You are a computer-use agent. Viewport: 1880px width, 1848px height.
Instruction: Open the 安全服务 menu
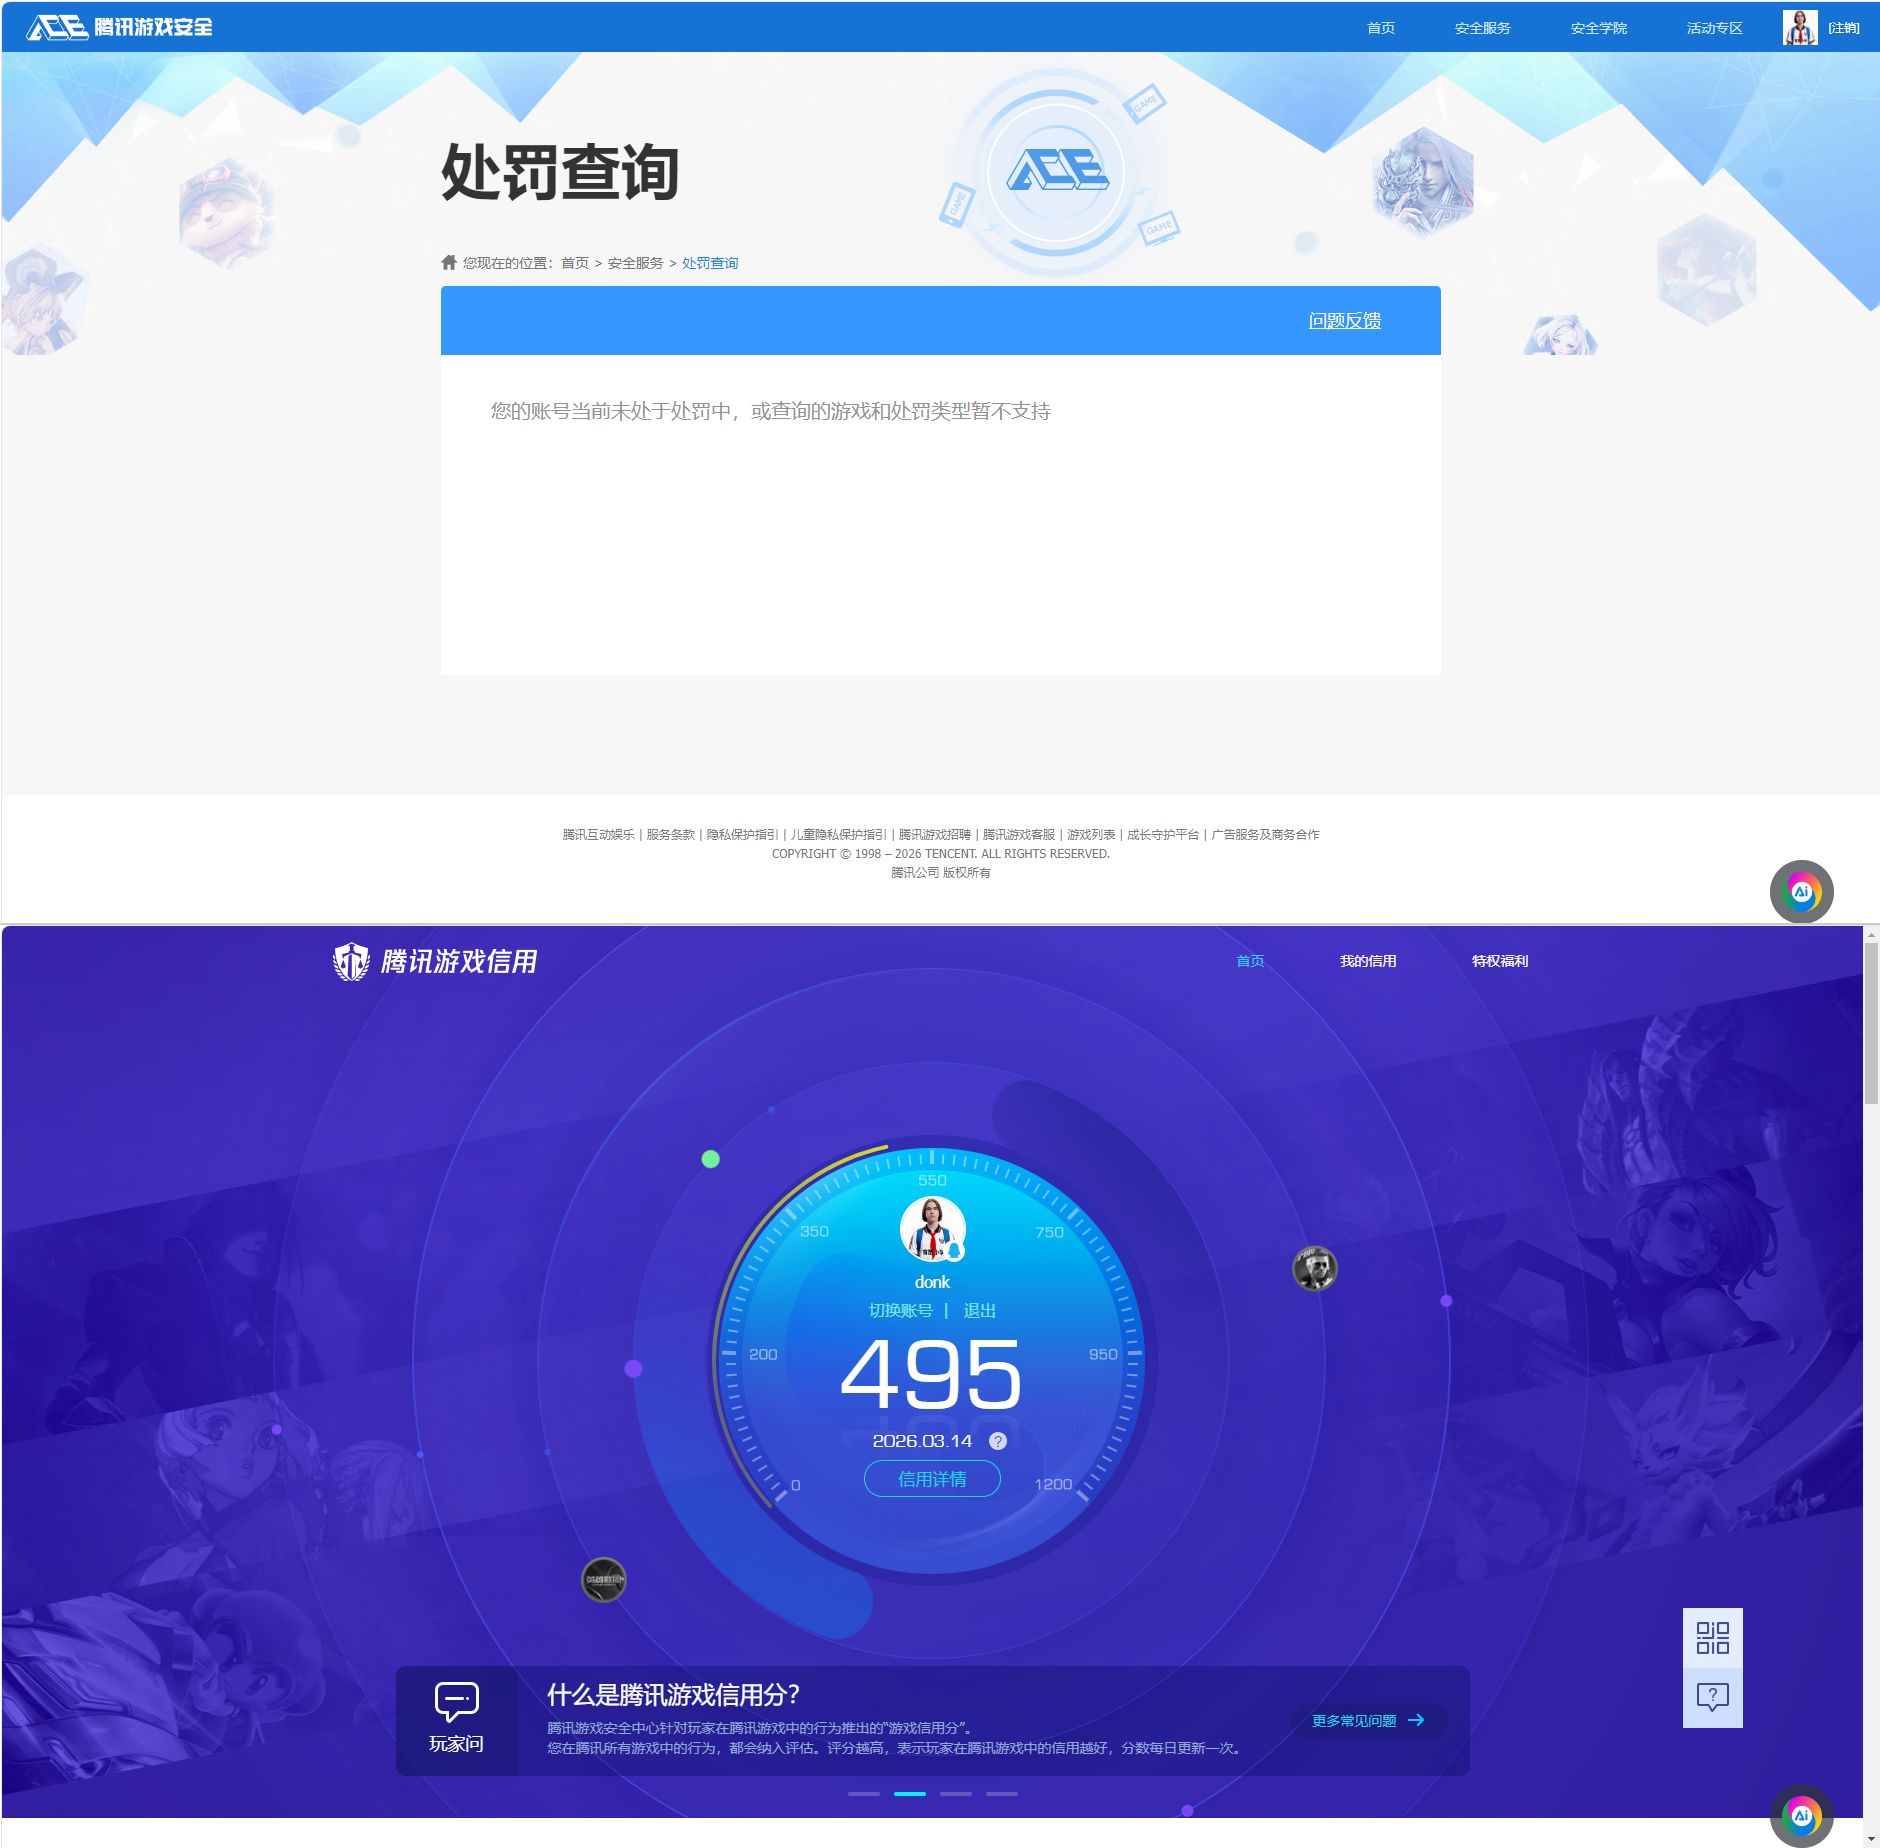tap(1483, 27)
